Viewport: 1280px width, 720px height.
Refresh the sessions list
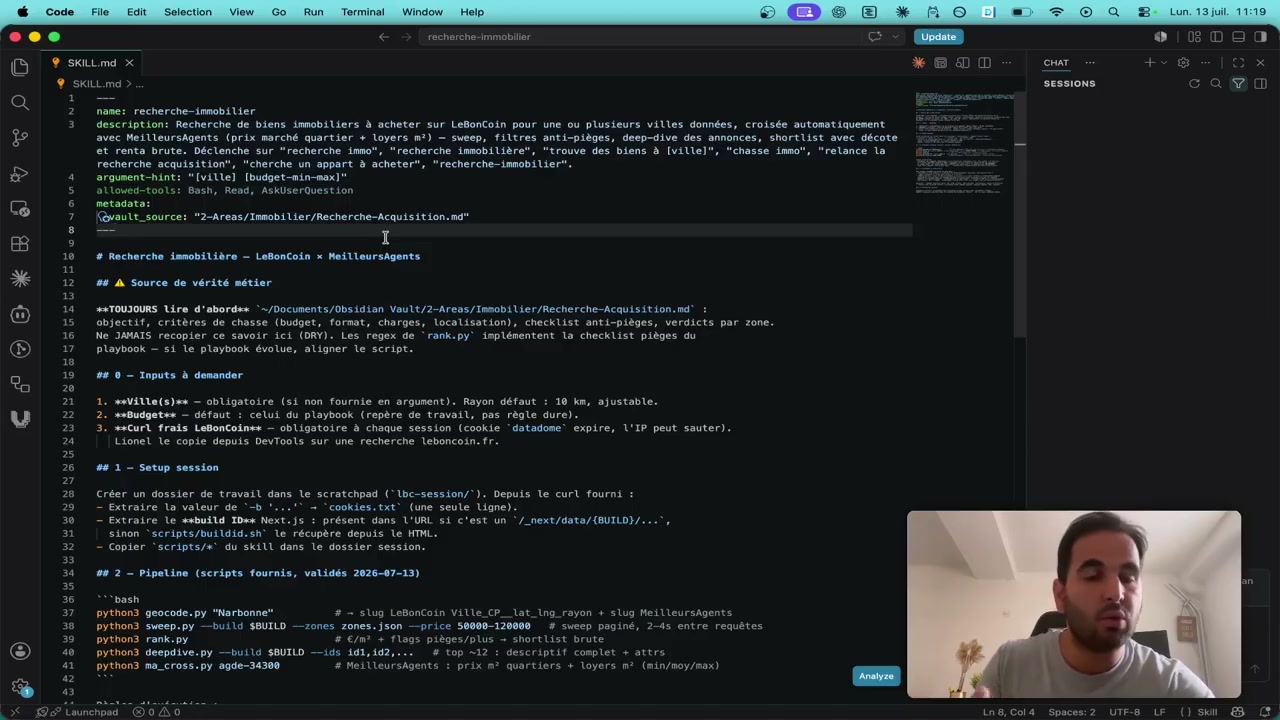[x=1194, y=84]
